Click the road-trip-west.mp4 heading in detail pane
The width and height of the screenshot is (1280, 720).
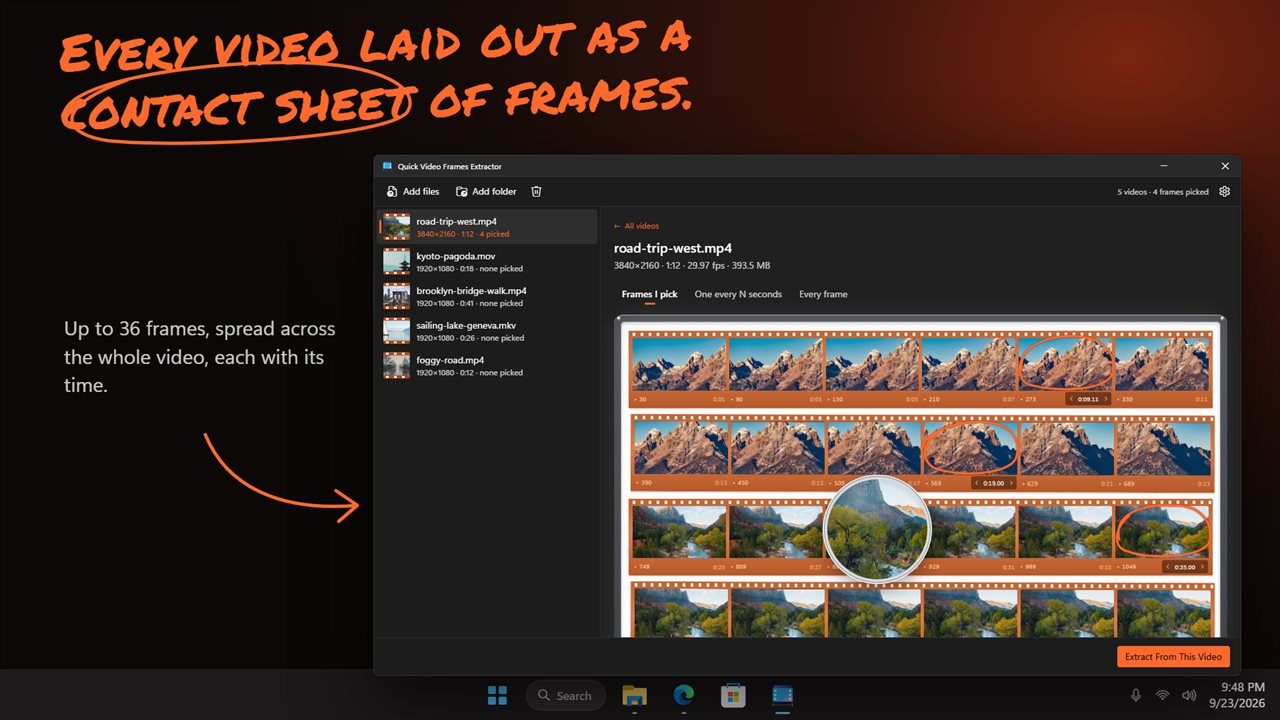[x=673, y=248]
